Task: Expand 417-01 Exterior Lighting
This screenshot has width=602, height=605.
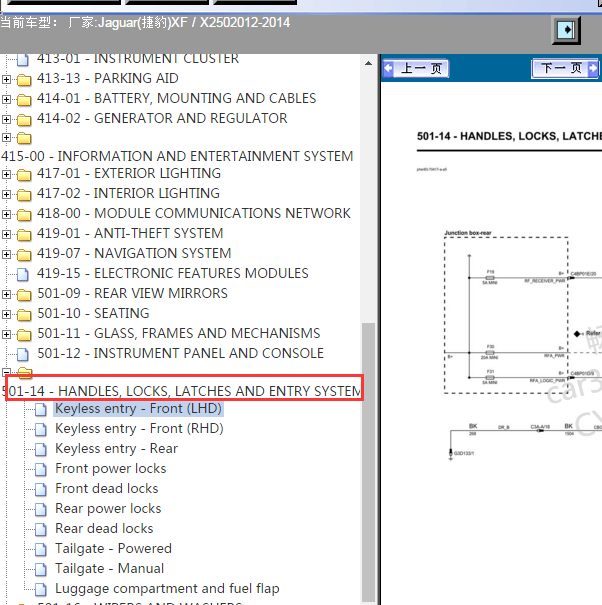Action: coord(6,174)
